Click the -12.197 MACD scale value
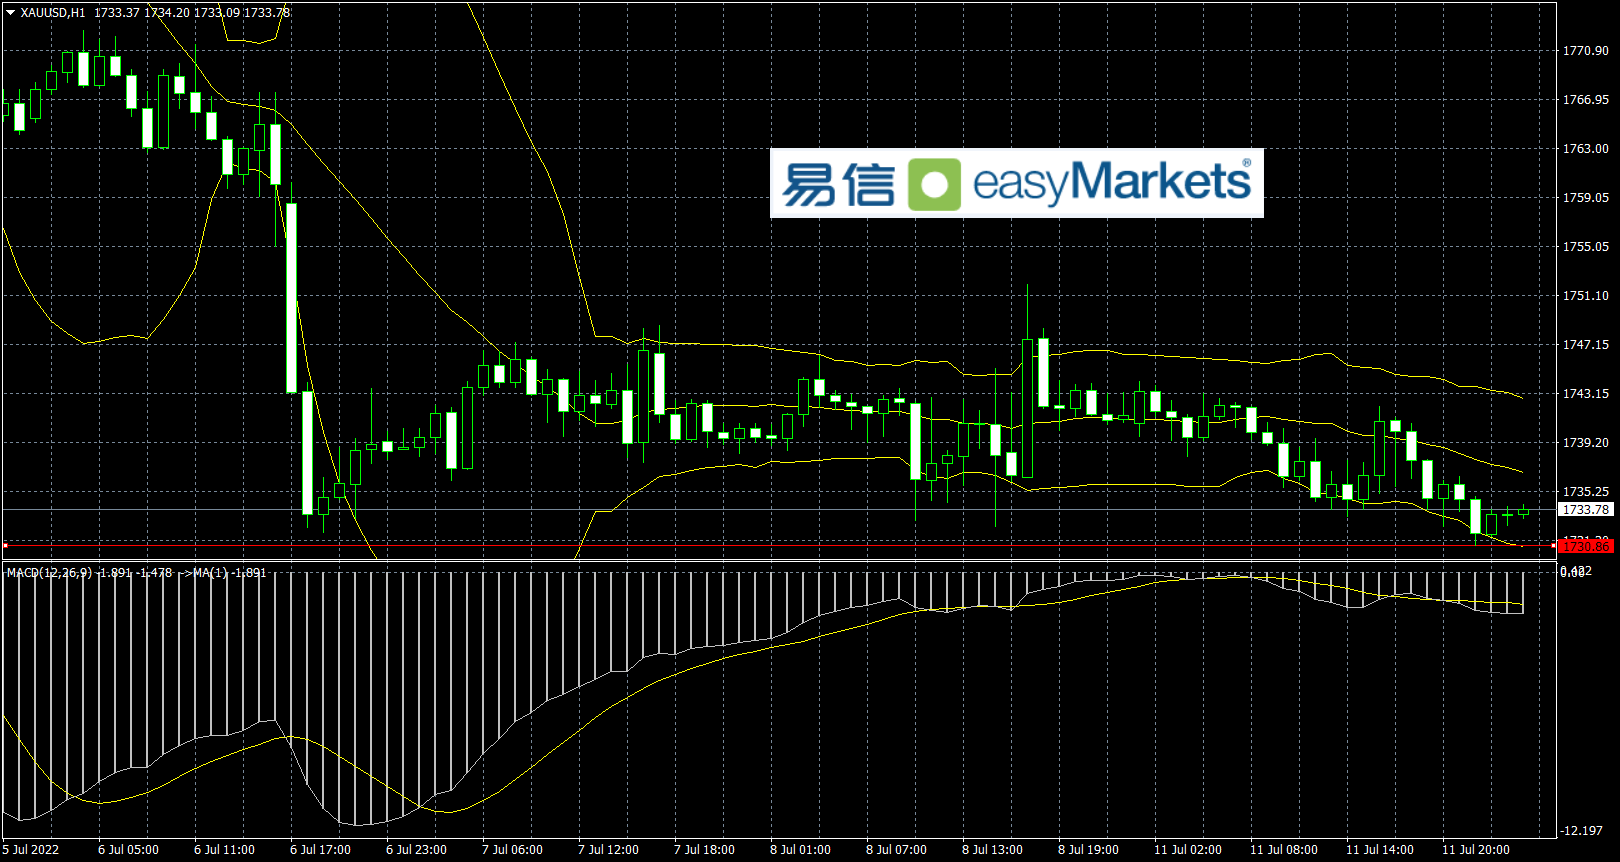 coord(1582,831)
